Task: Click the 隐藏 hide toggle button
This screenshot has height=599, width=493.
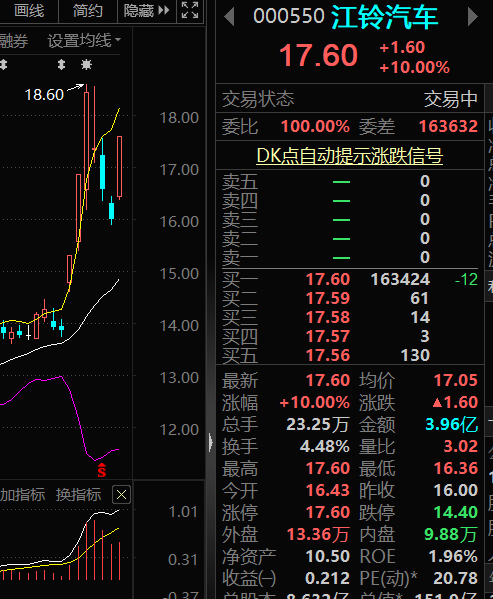Action: pyautogui.click(x=146, y=11)
